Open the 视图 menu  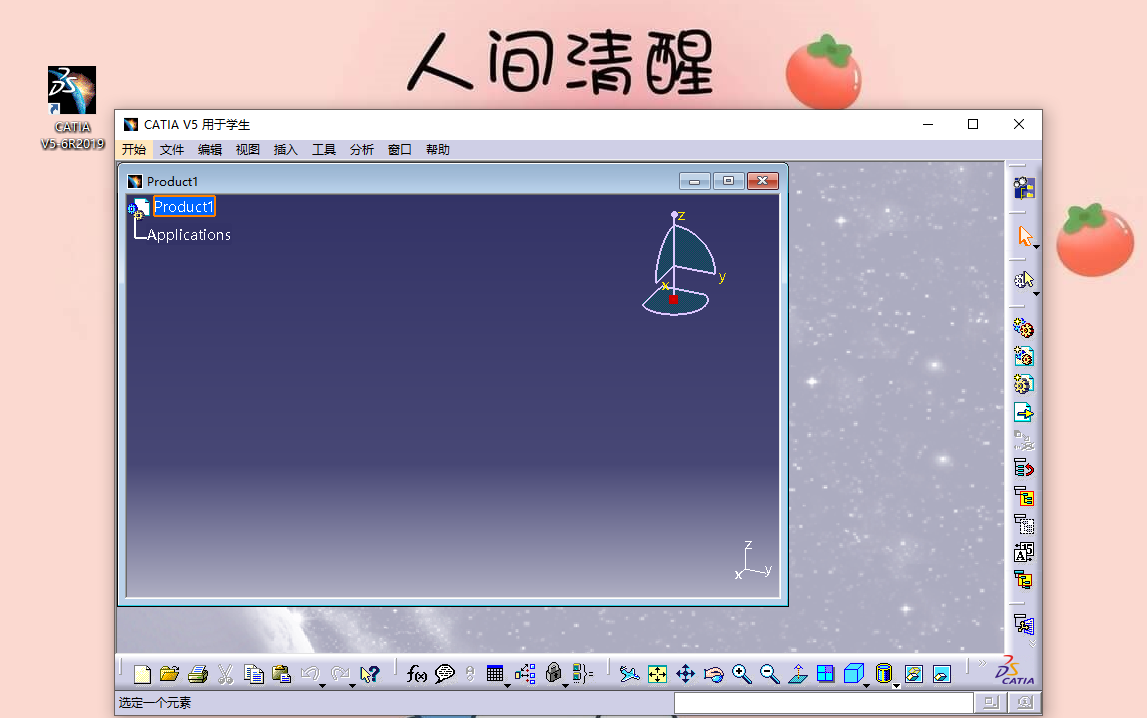[248, 149]
